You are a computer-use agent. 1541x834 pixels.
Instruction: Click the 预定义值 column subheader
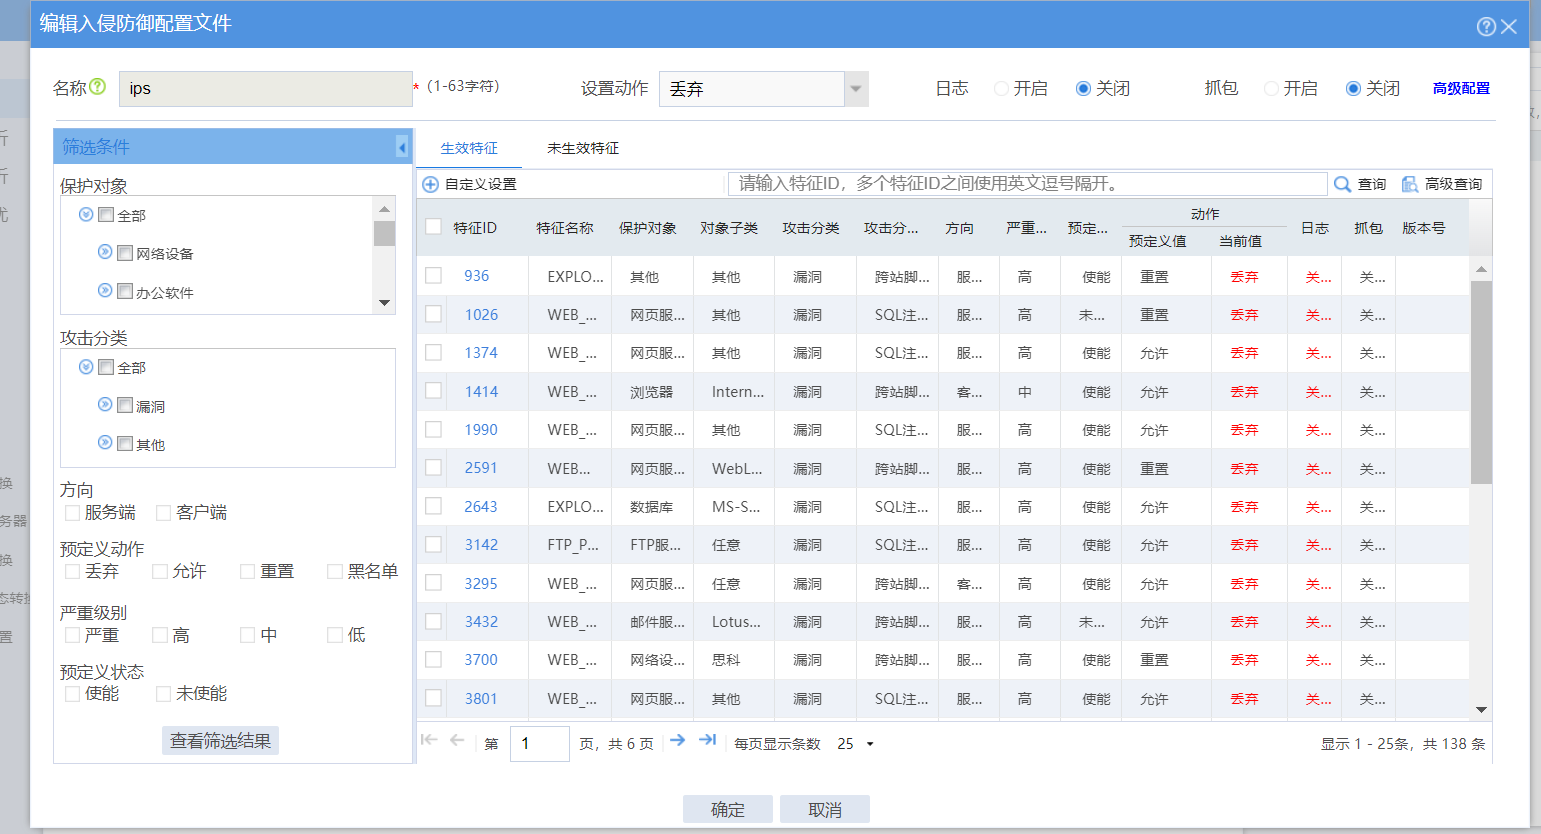coord(1158,241)
